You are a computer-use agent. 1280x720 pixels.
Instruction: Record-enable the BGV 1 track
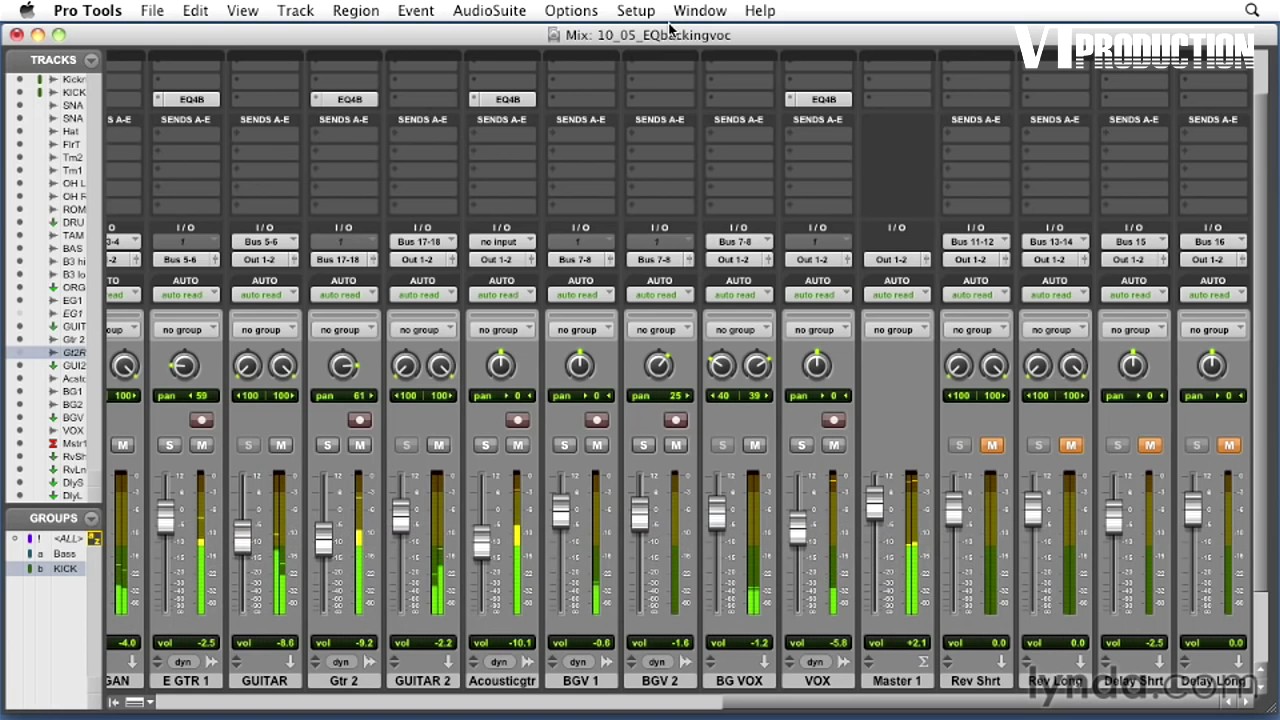click(x=597, y=420)
